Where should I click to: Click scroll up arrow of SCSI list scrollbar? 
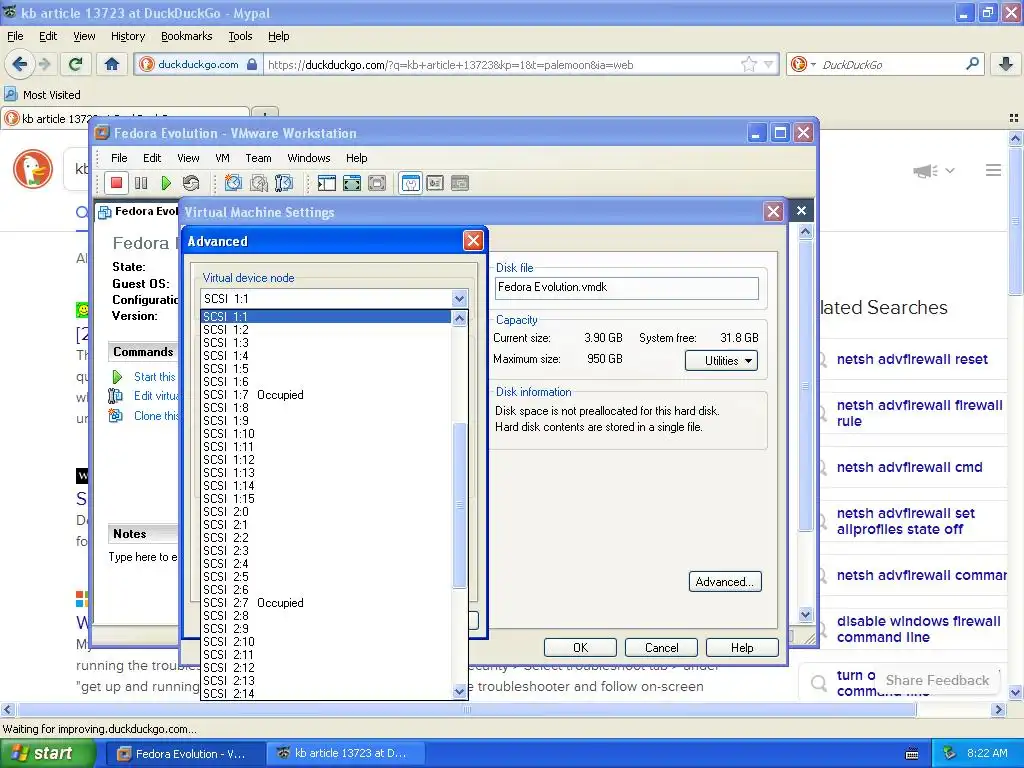tap(459, 318)
